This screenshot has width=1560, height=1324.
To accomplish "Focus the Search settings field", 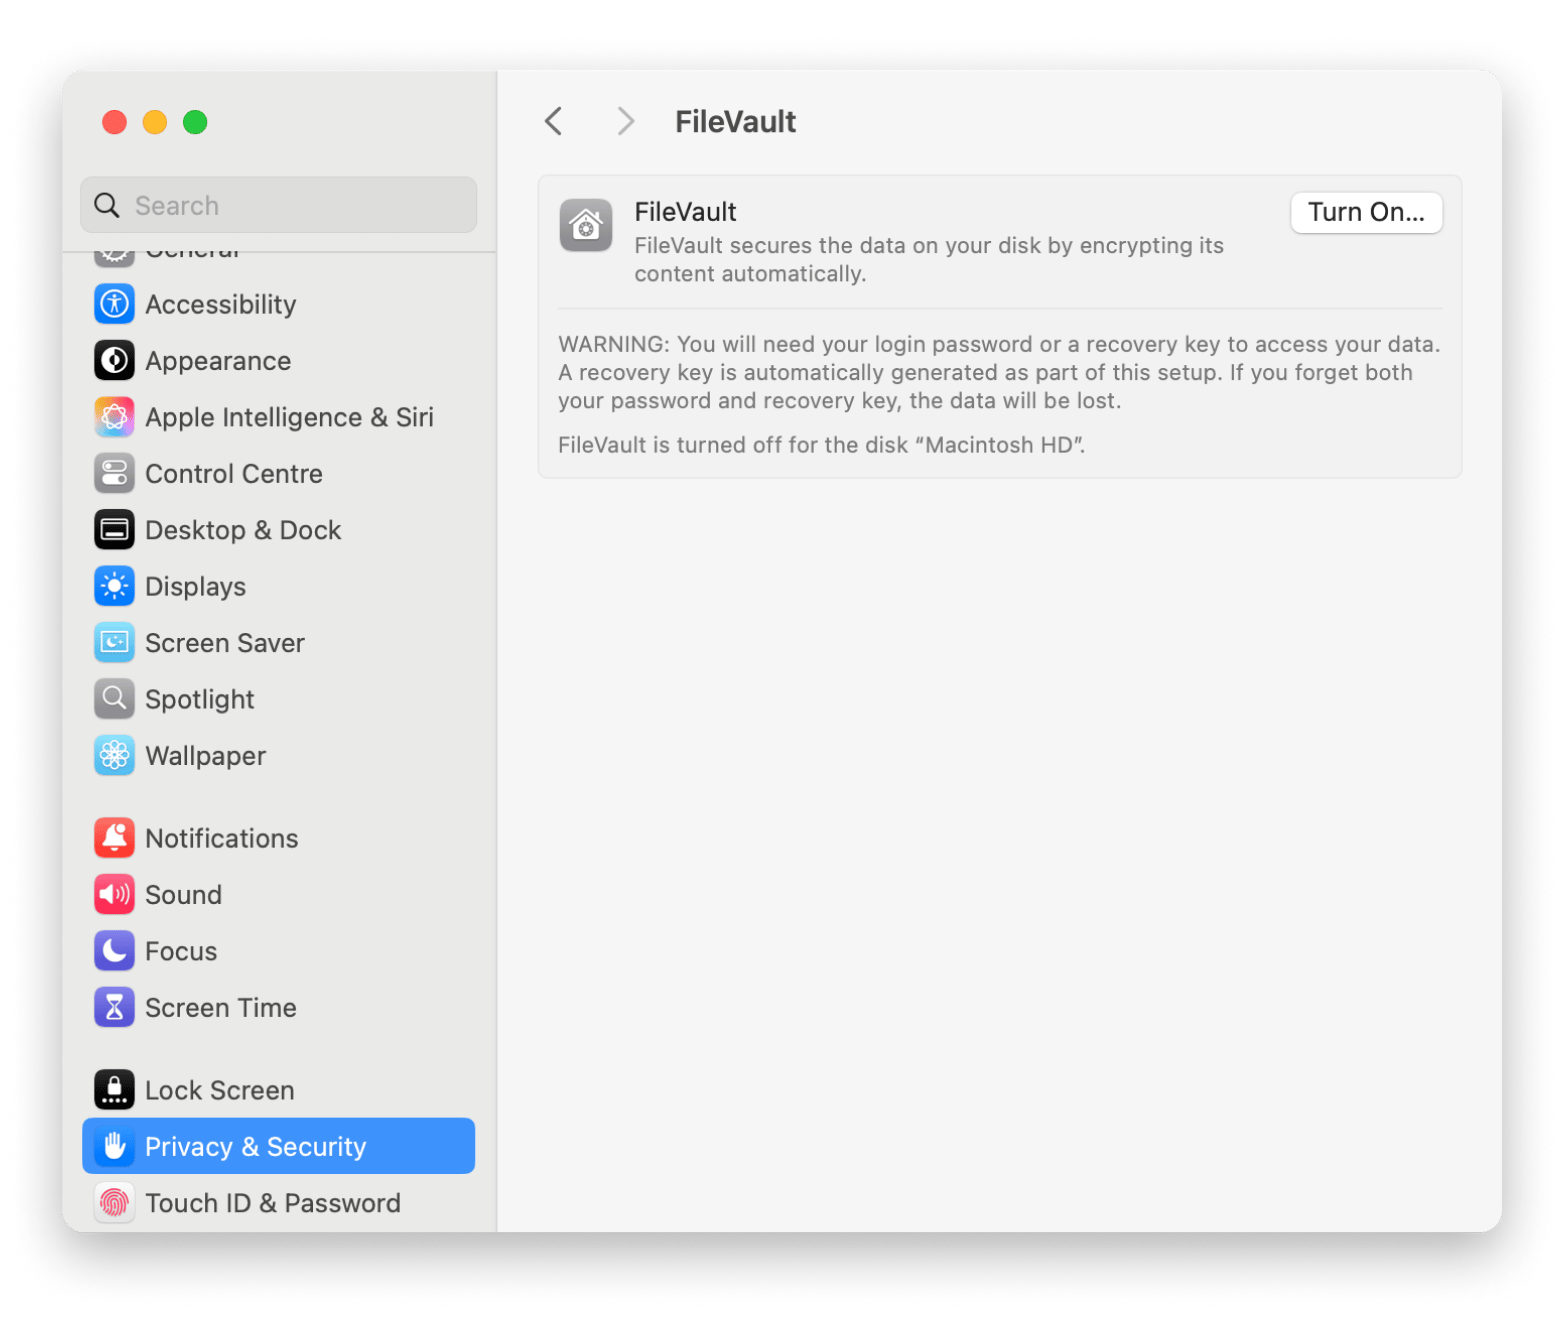I will click(279, 205).
